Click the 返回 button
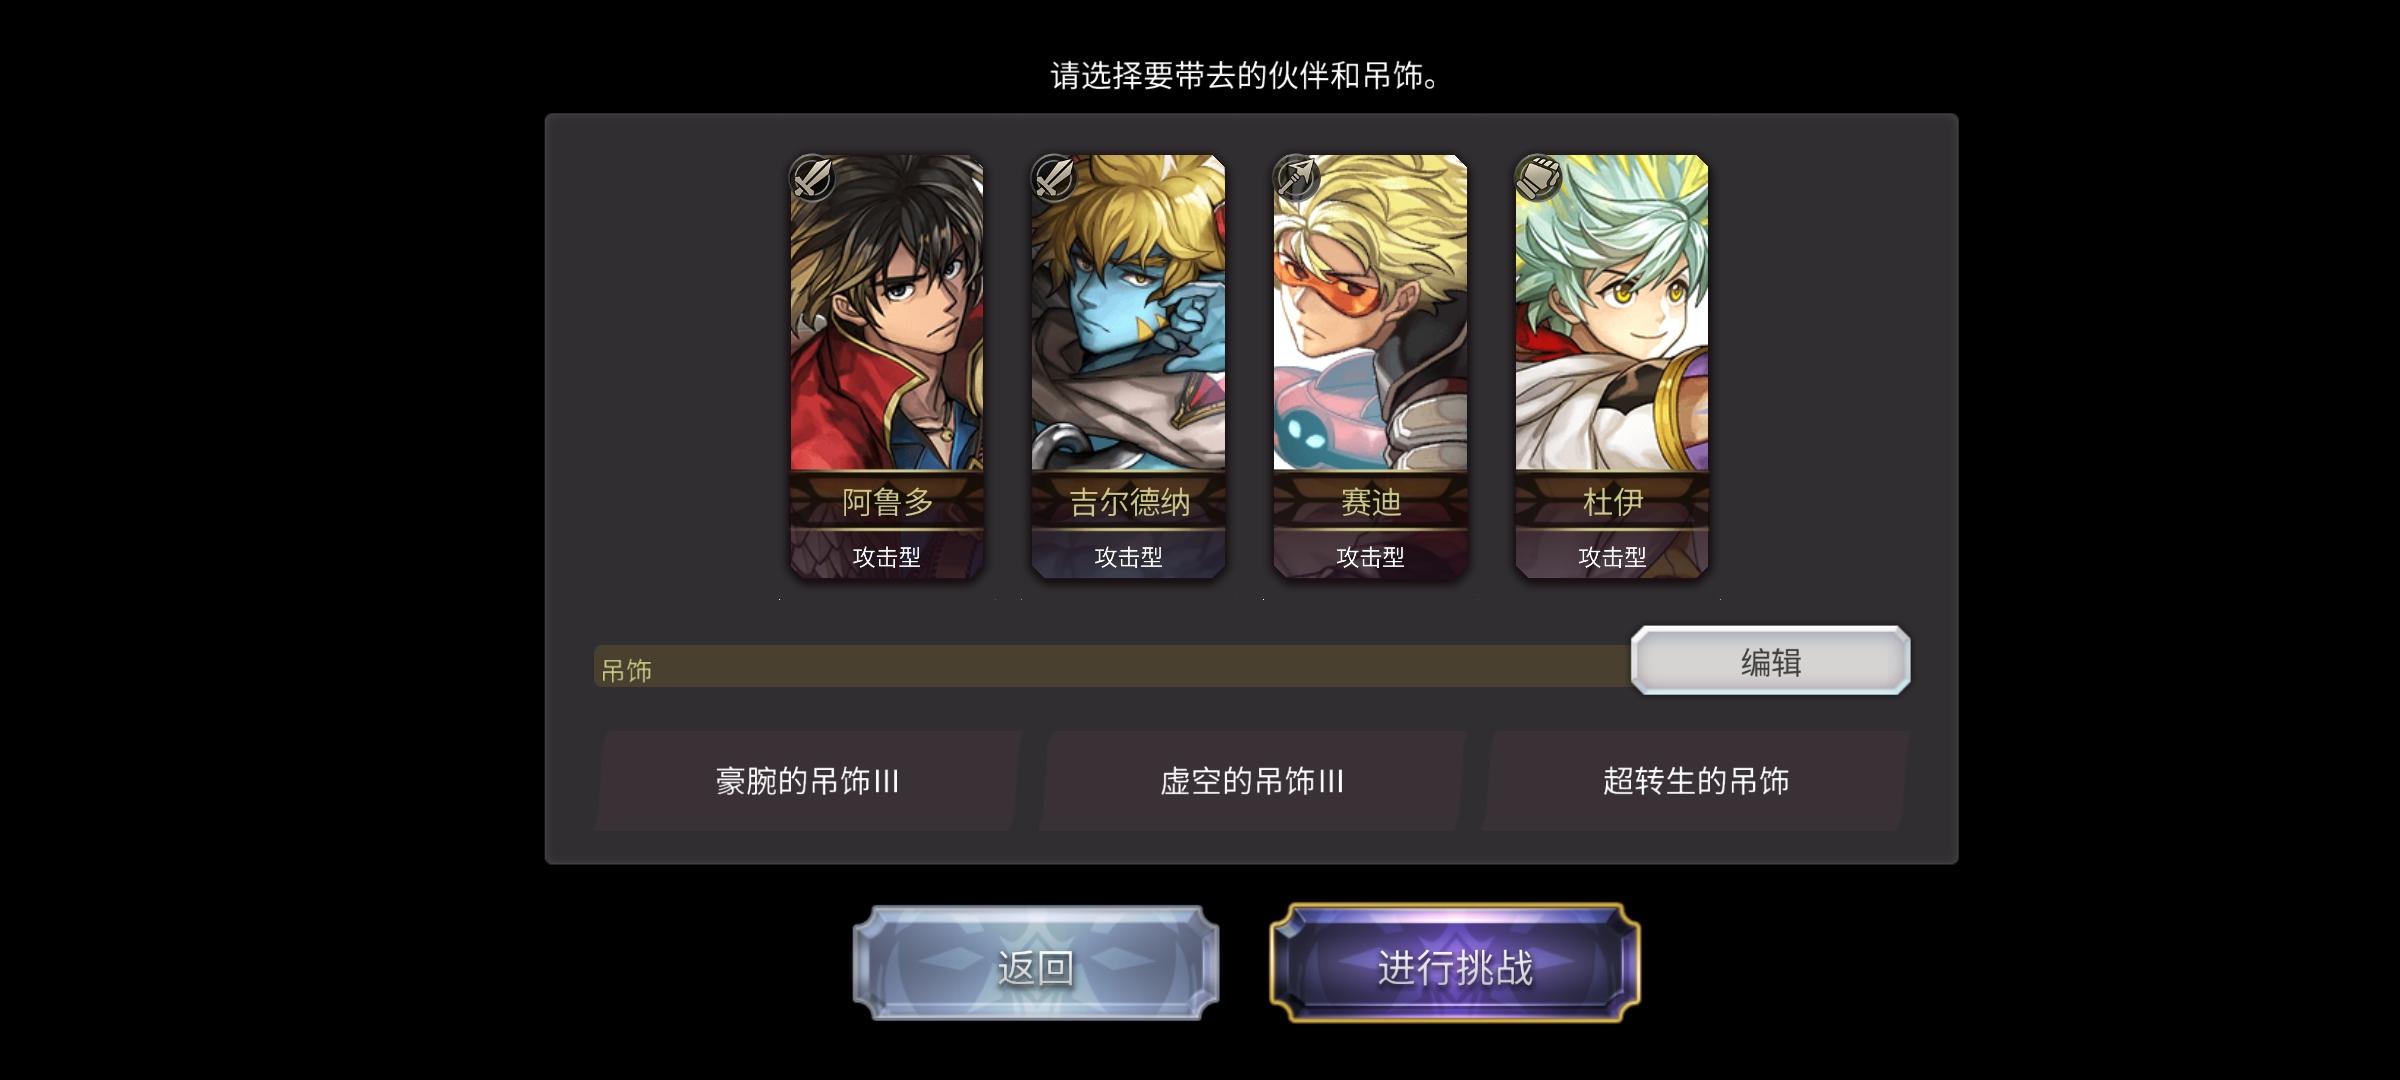This screenshot has height=1080, width=2400. (1036, 964)
